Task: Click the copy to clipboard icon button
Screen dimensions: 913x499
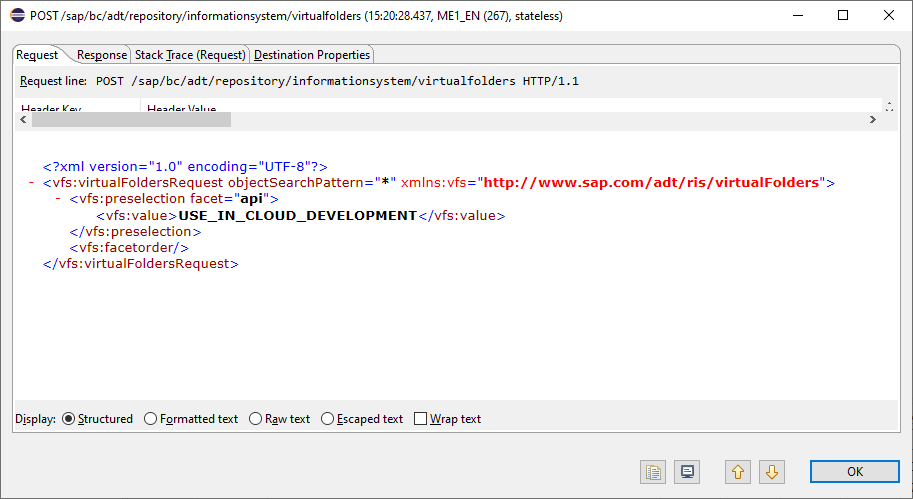Action: pos(653,472)
